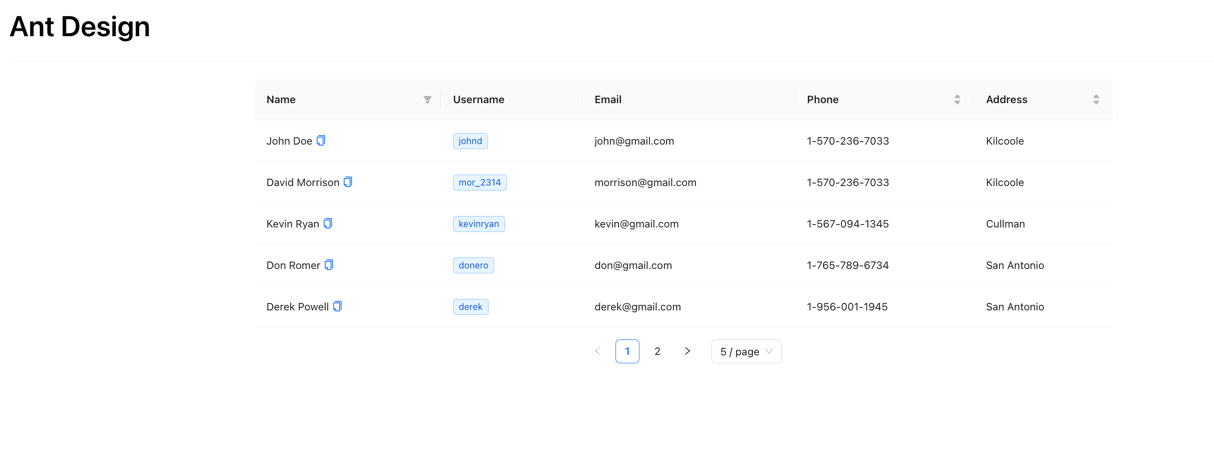Click phone 1-956-001-1945
Screen dimensions: 1214x449
point(847,307)
